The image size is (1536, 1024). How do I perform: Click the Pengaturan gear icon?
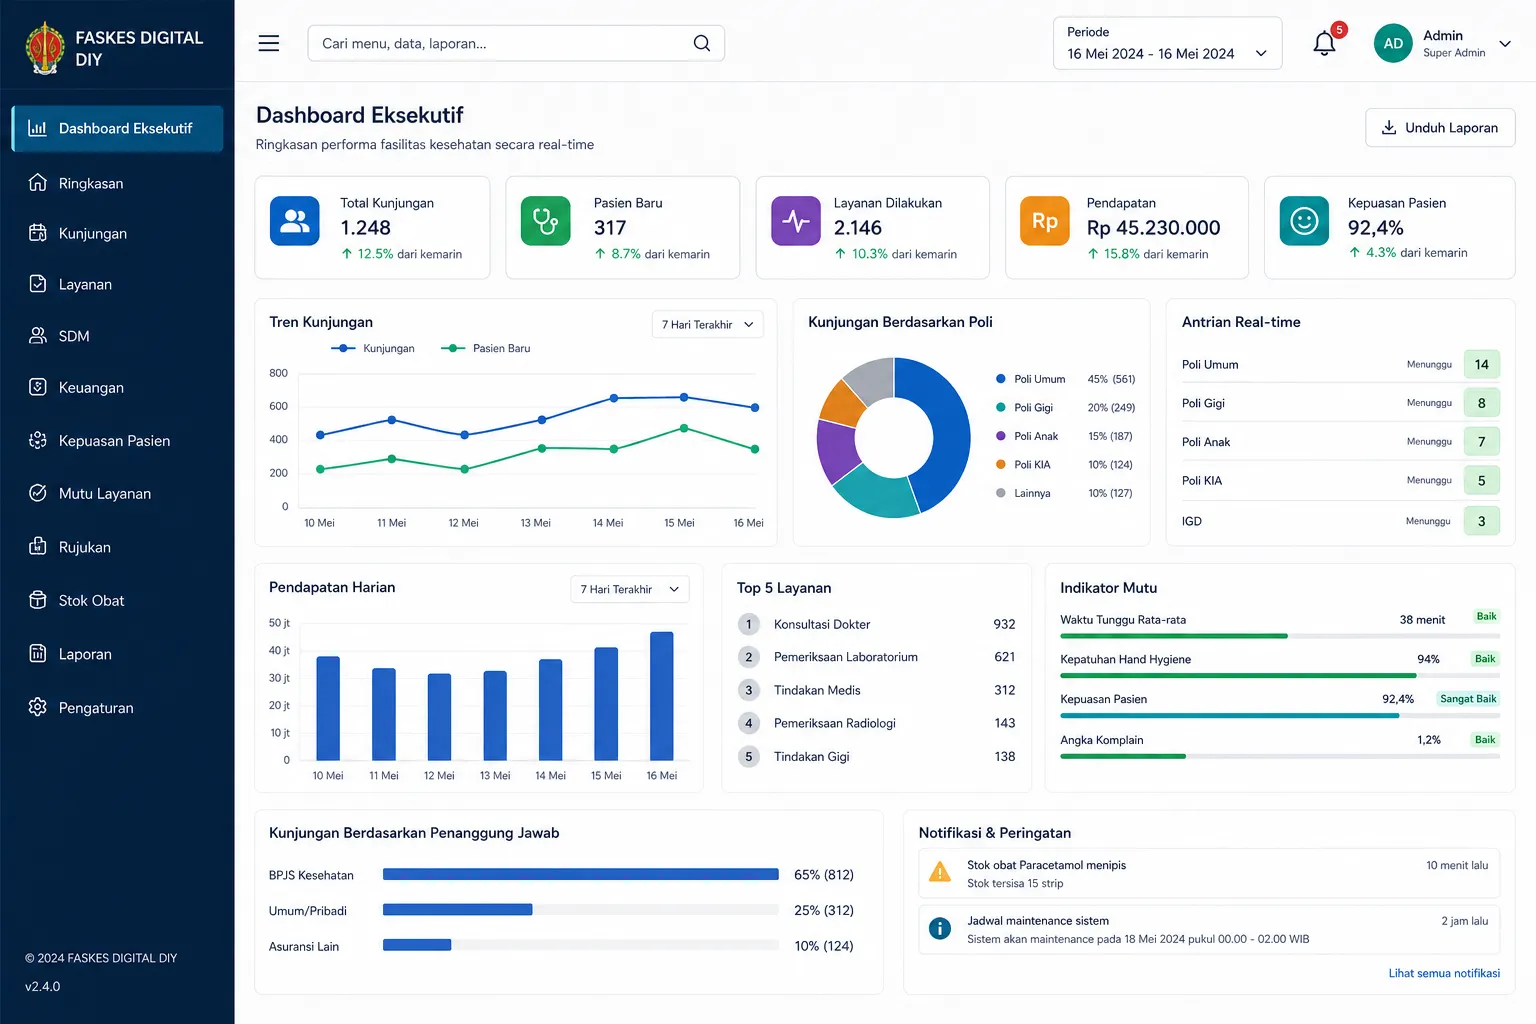(x=38, y=707)
